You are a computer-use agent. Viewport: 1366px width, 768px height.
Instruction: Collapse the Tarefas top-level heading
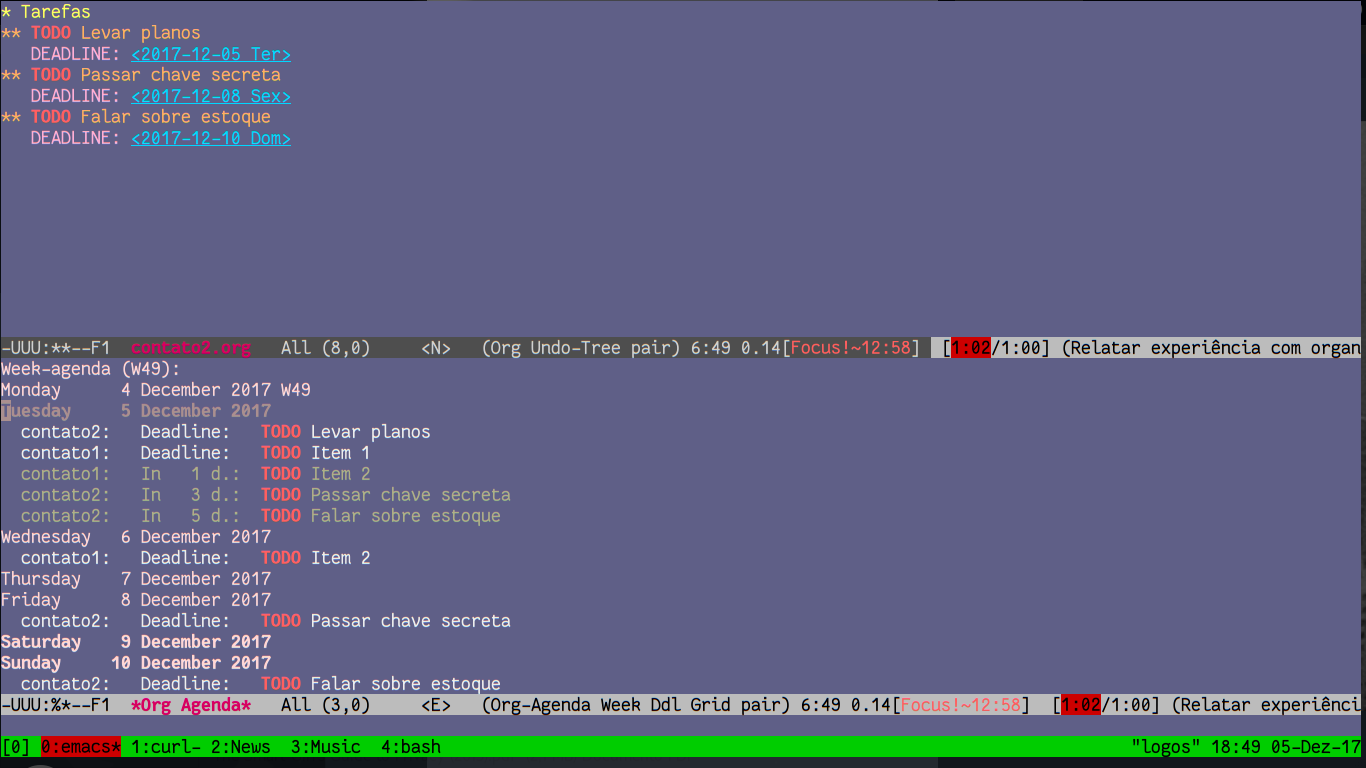coord(46,12)
